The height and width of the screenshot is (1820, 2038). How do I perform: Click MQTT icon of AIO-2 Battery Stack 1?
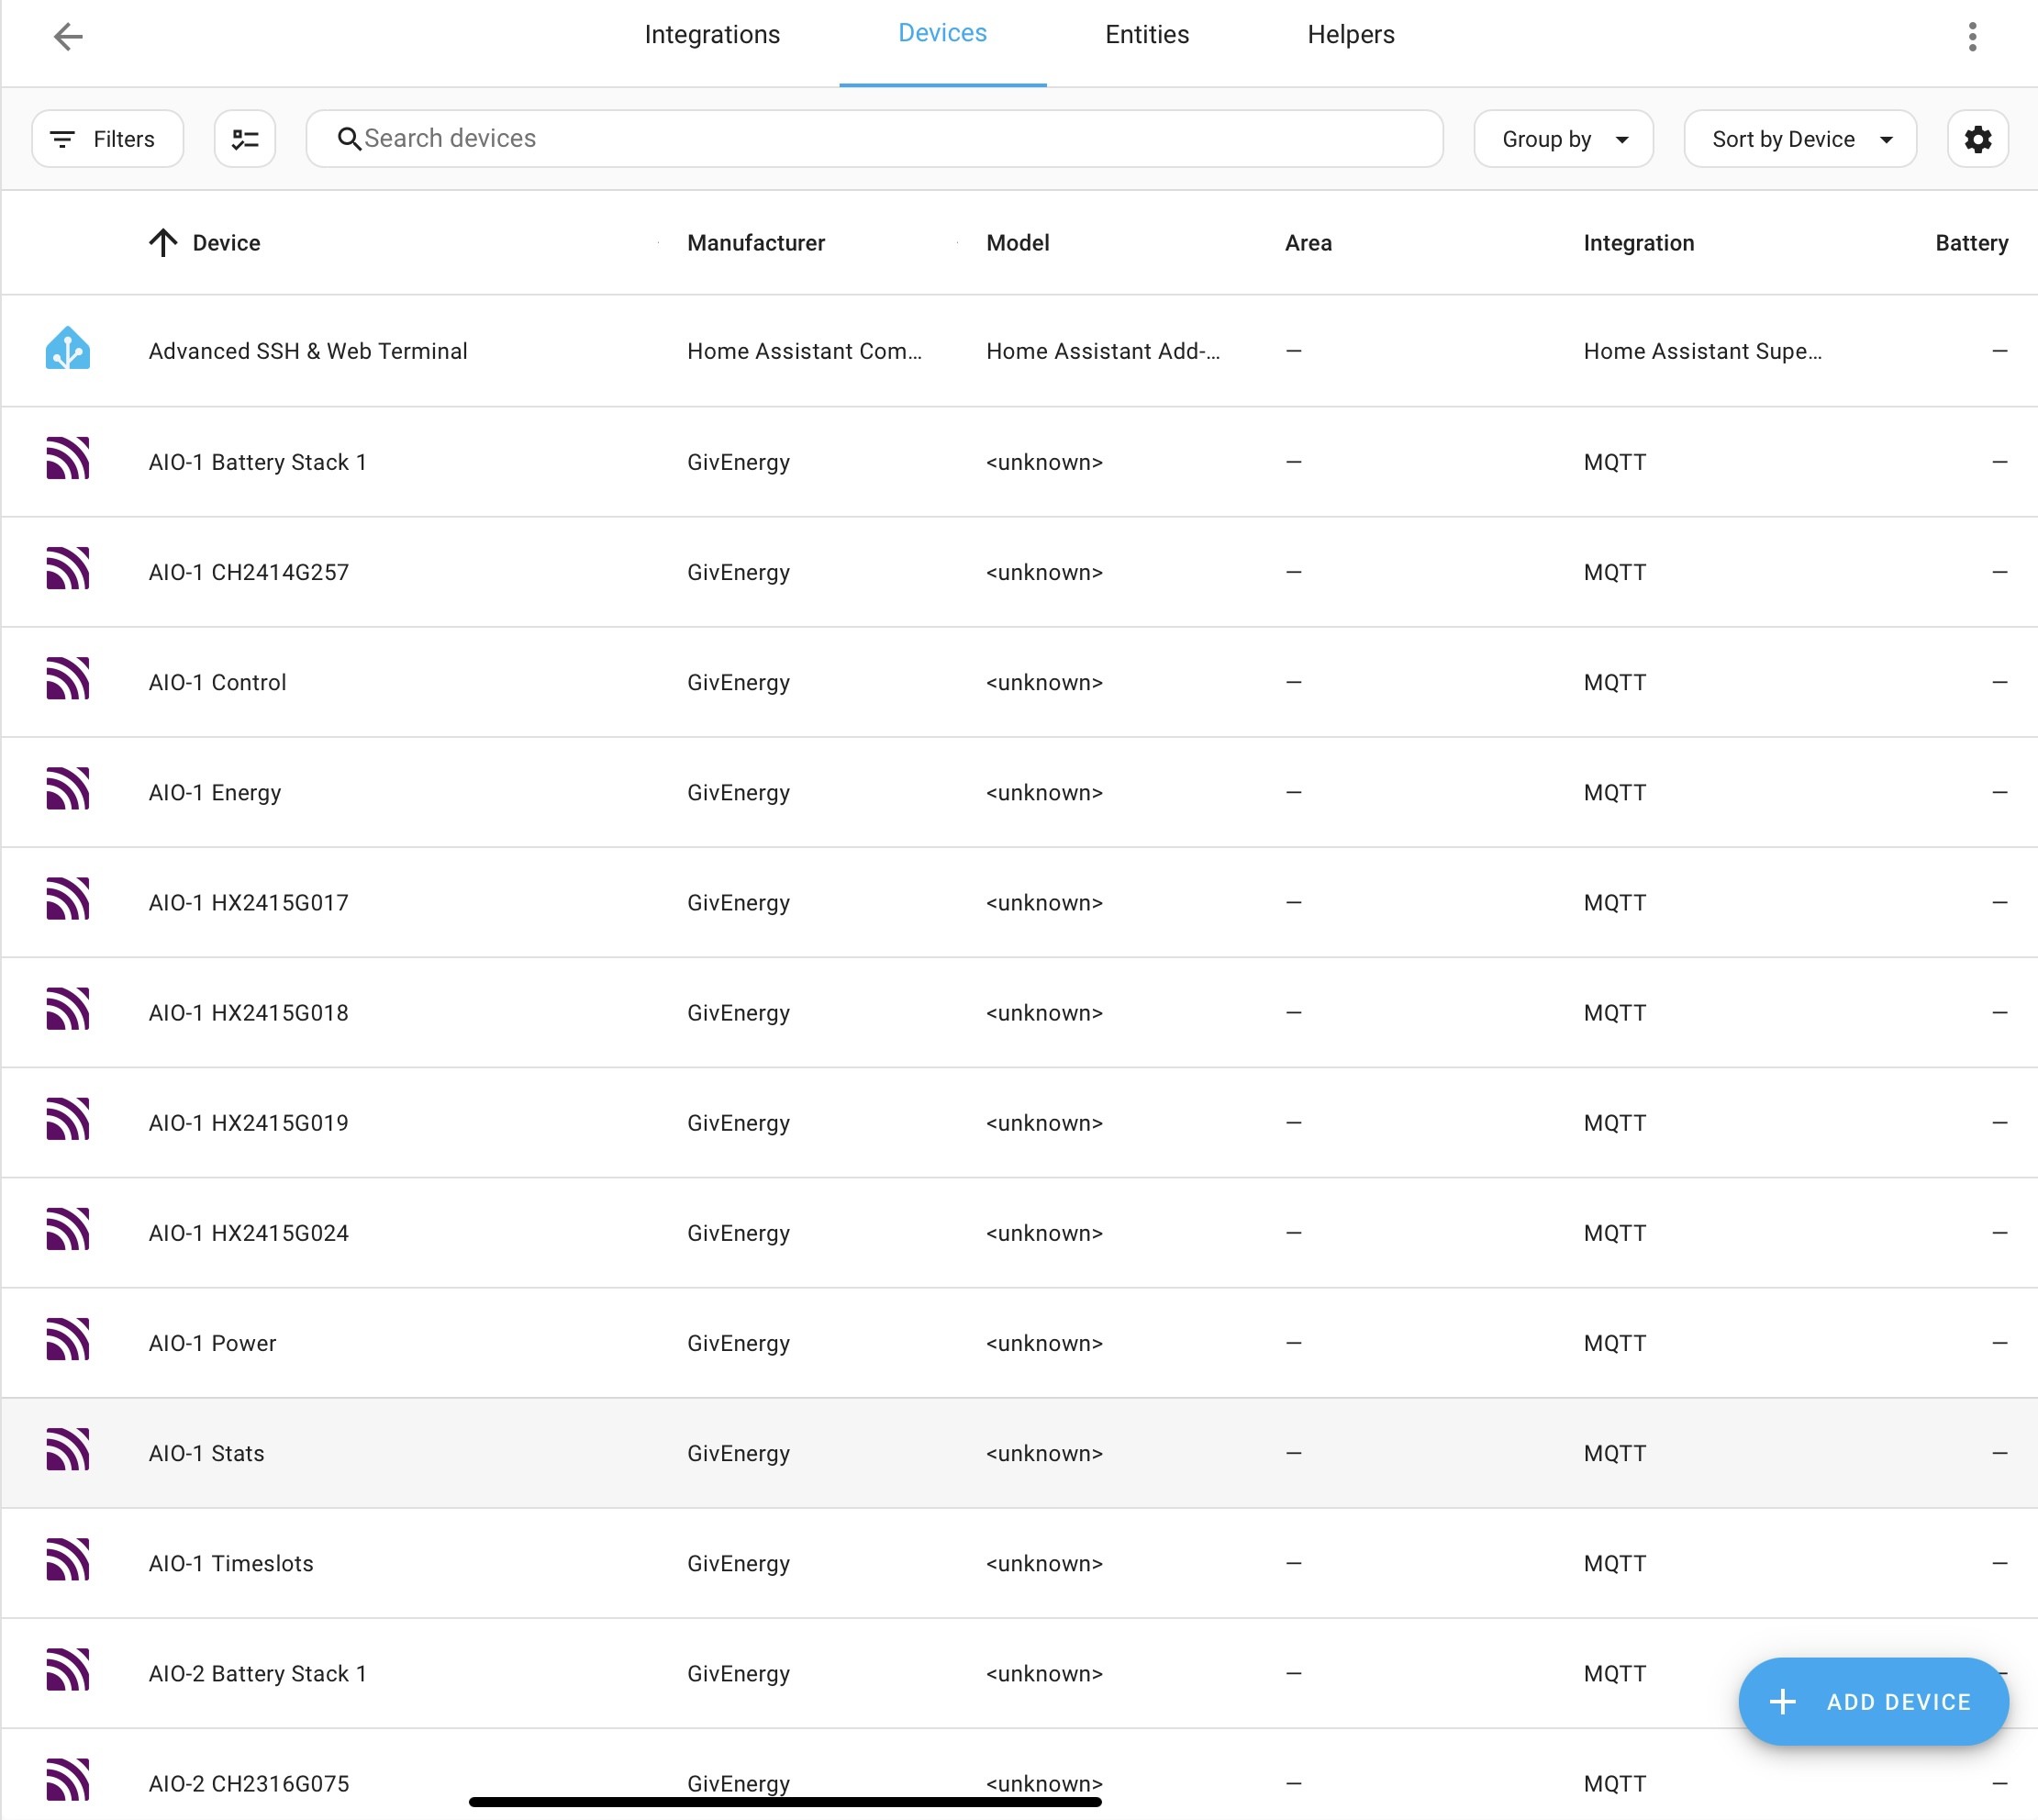pyautogui.click(x=68, y=1669)
